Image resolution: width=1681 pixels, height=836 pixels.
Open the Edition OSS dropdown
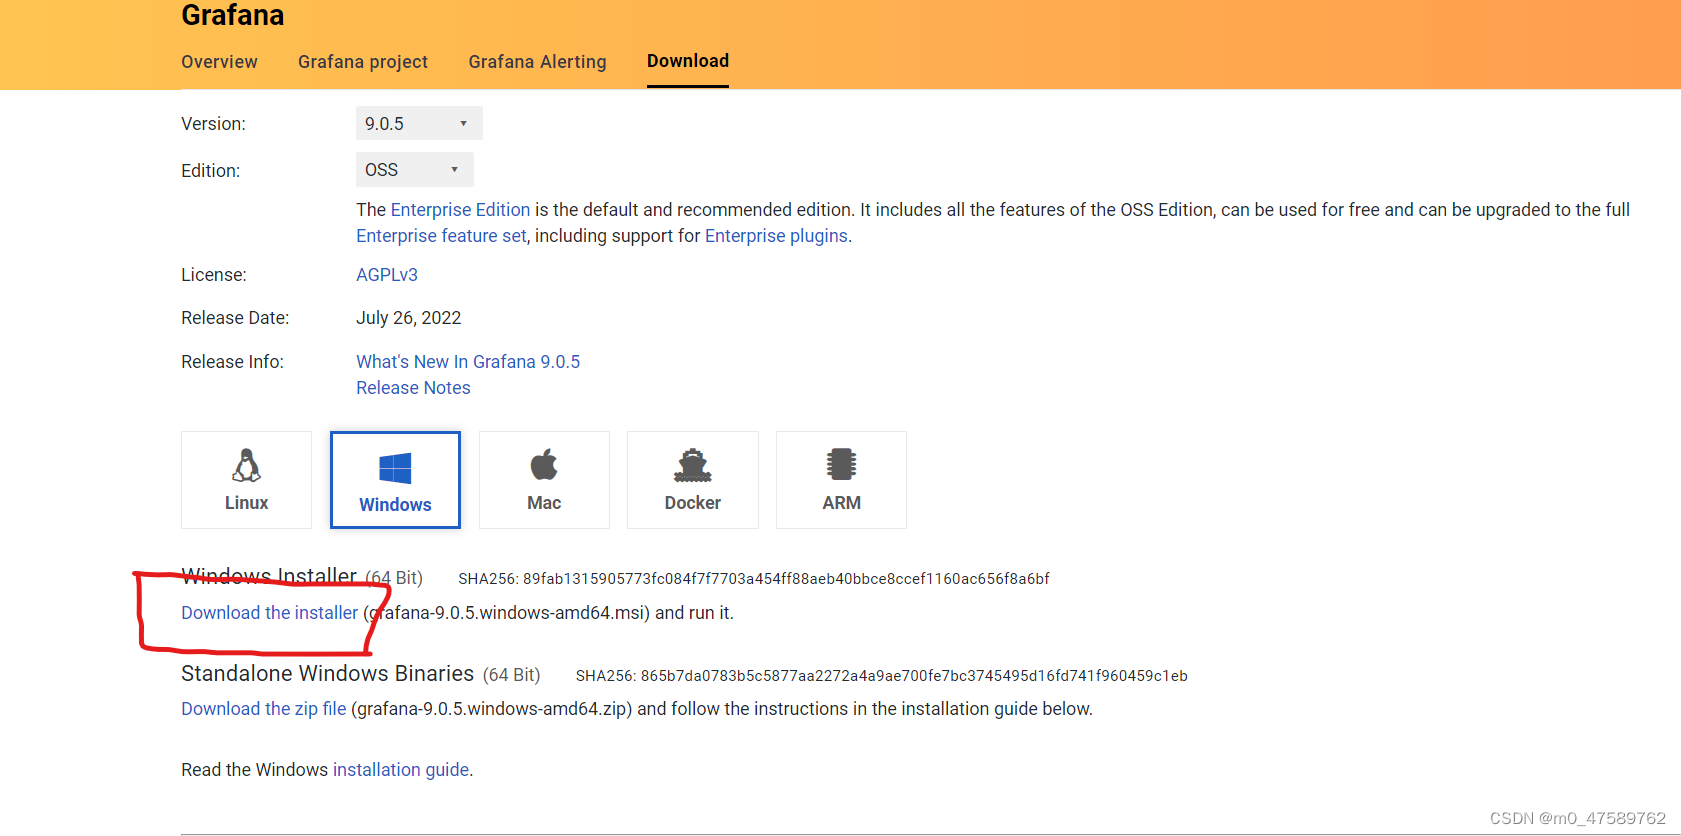pyautogui.click(x=415, y=170)
